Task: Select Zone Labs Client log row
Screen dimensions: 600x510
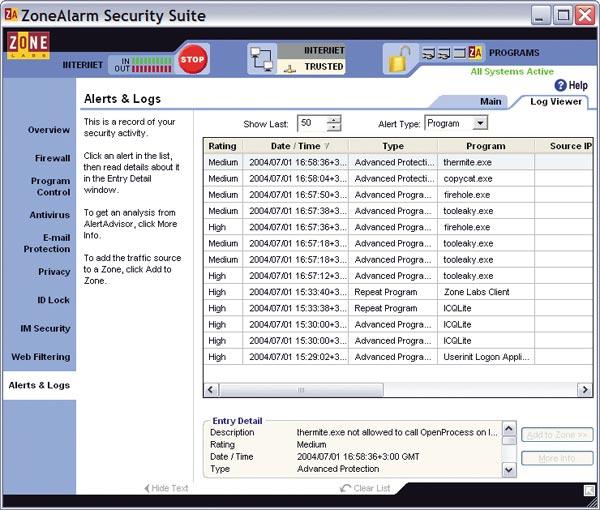Action: 398,292
